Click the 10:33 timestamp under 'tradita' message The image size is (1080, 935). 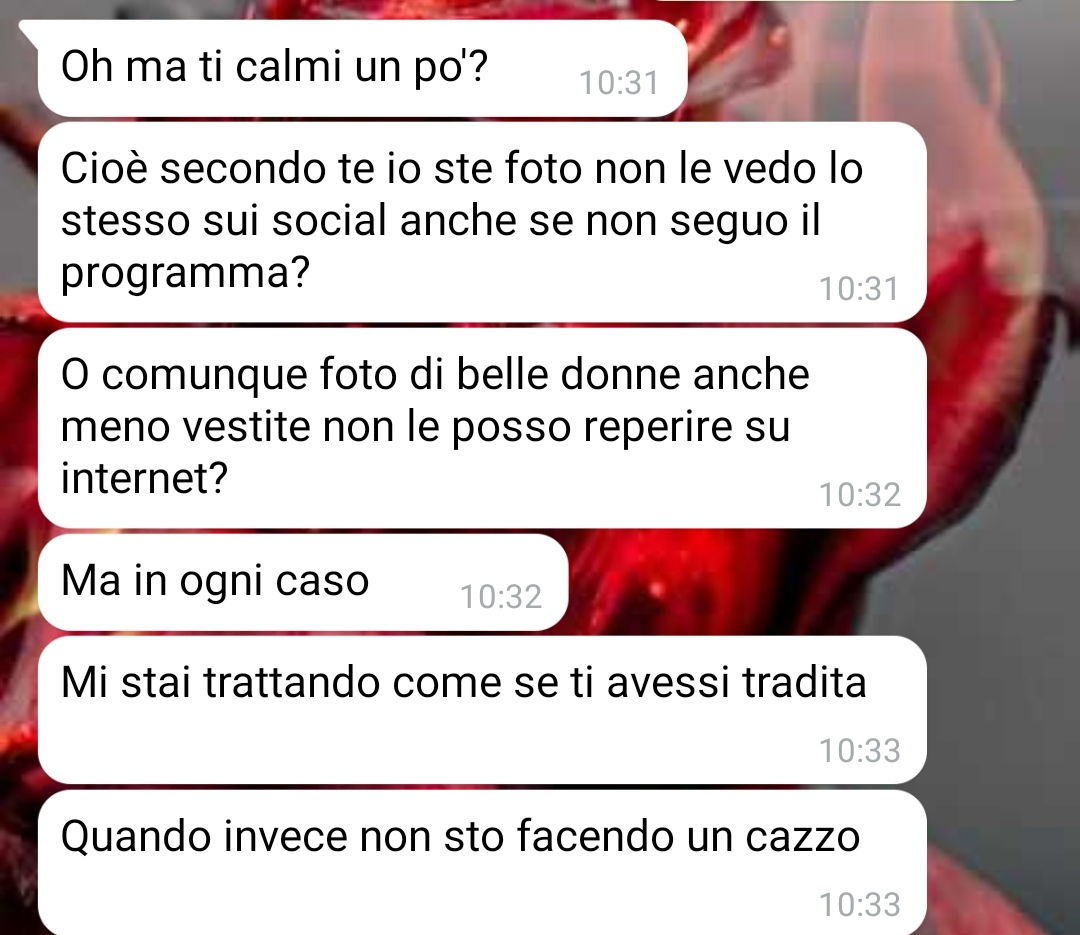click(x=859, y=750)
